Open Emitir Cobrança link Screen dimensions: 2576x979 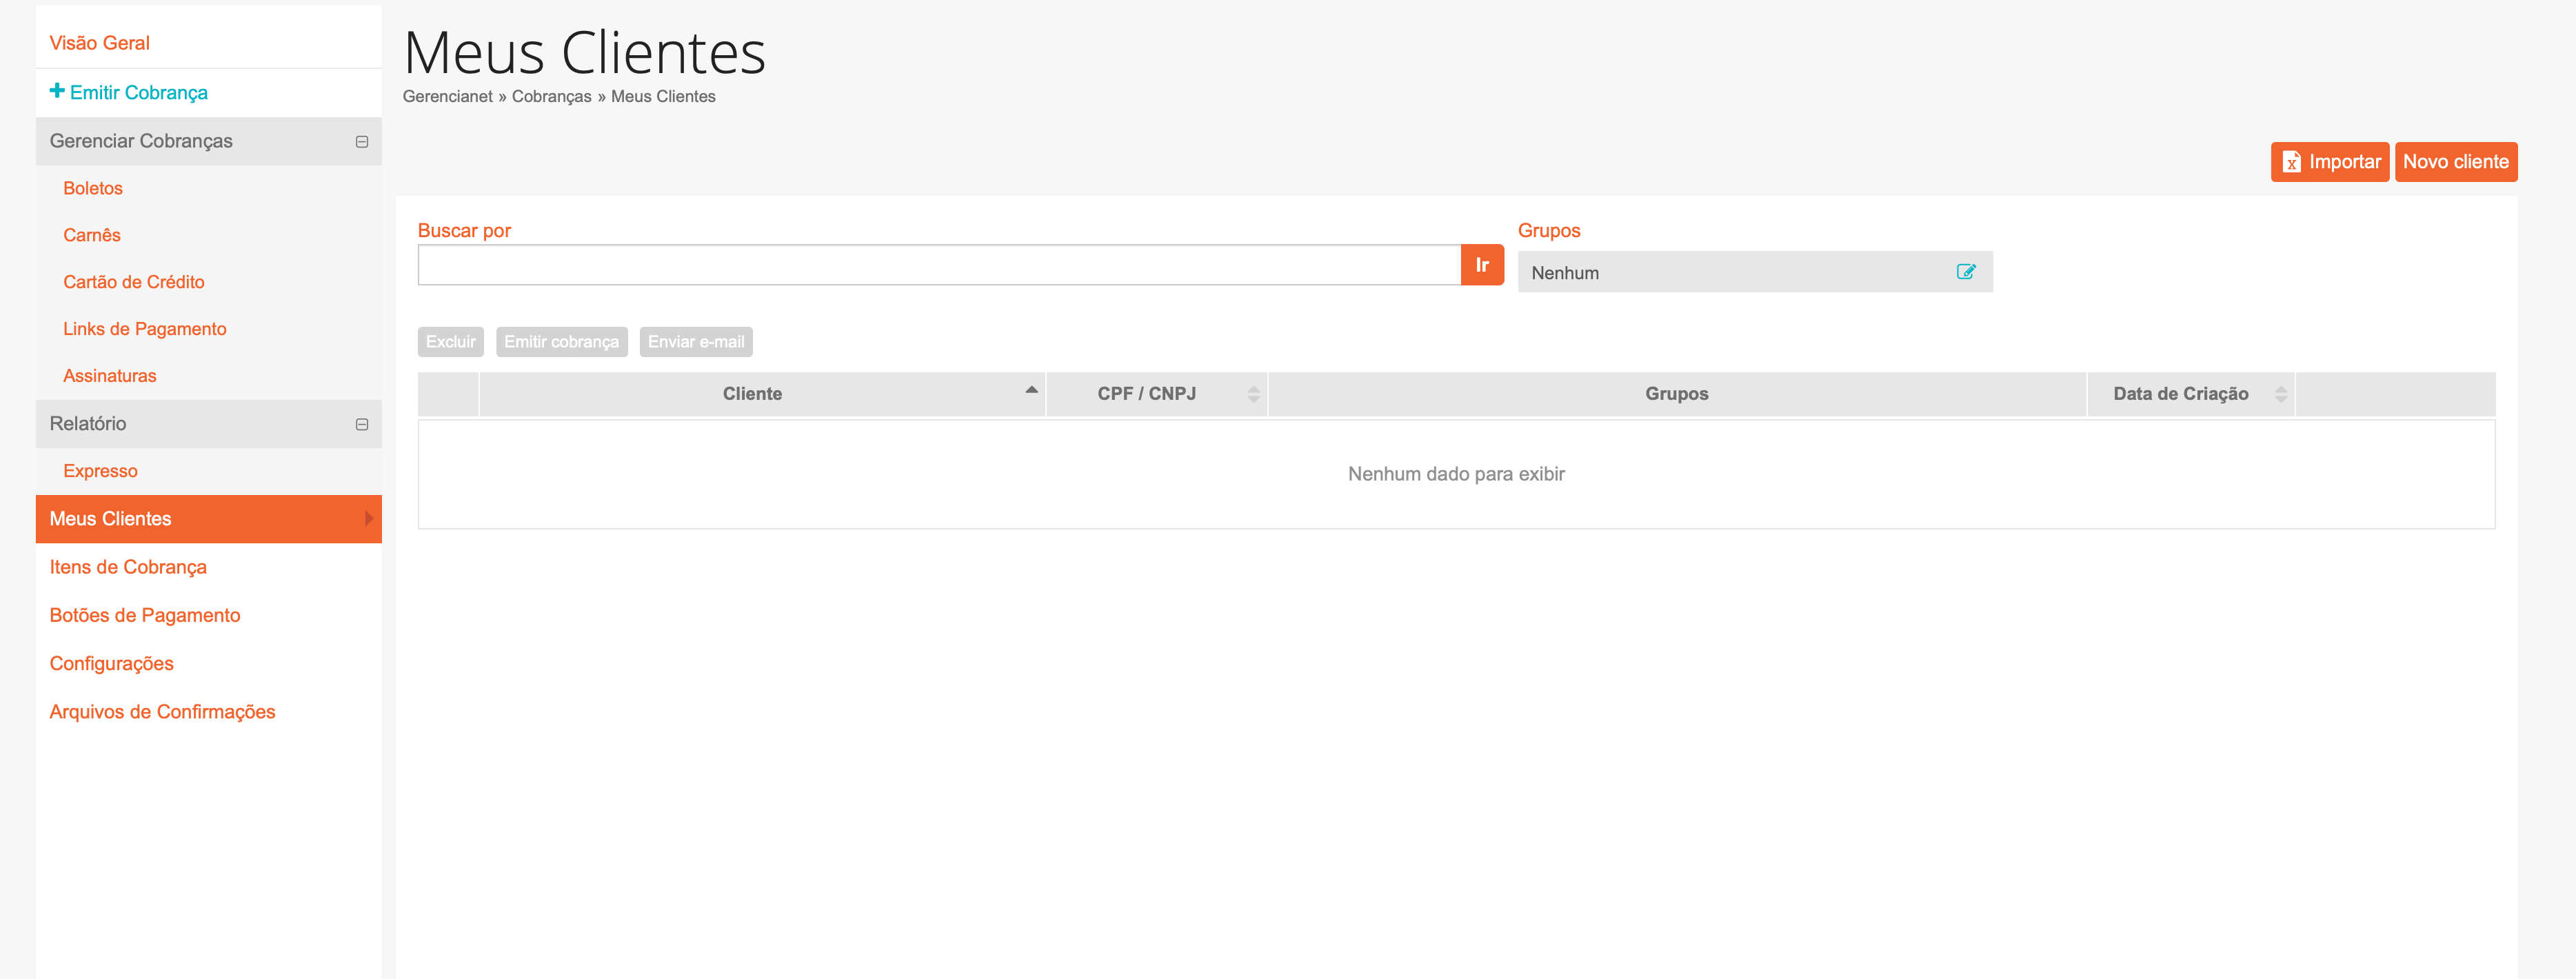139,92
